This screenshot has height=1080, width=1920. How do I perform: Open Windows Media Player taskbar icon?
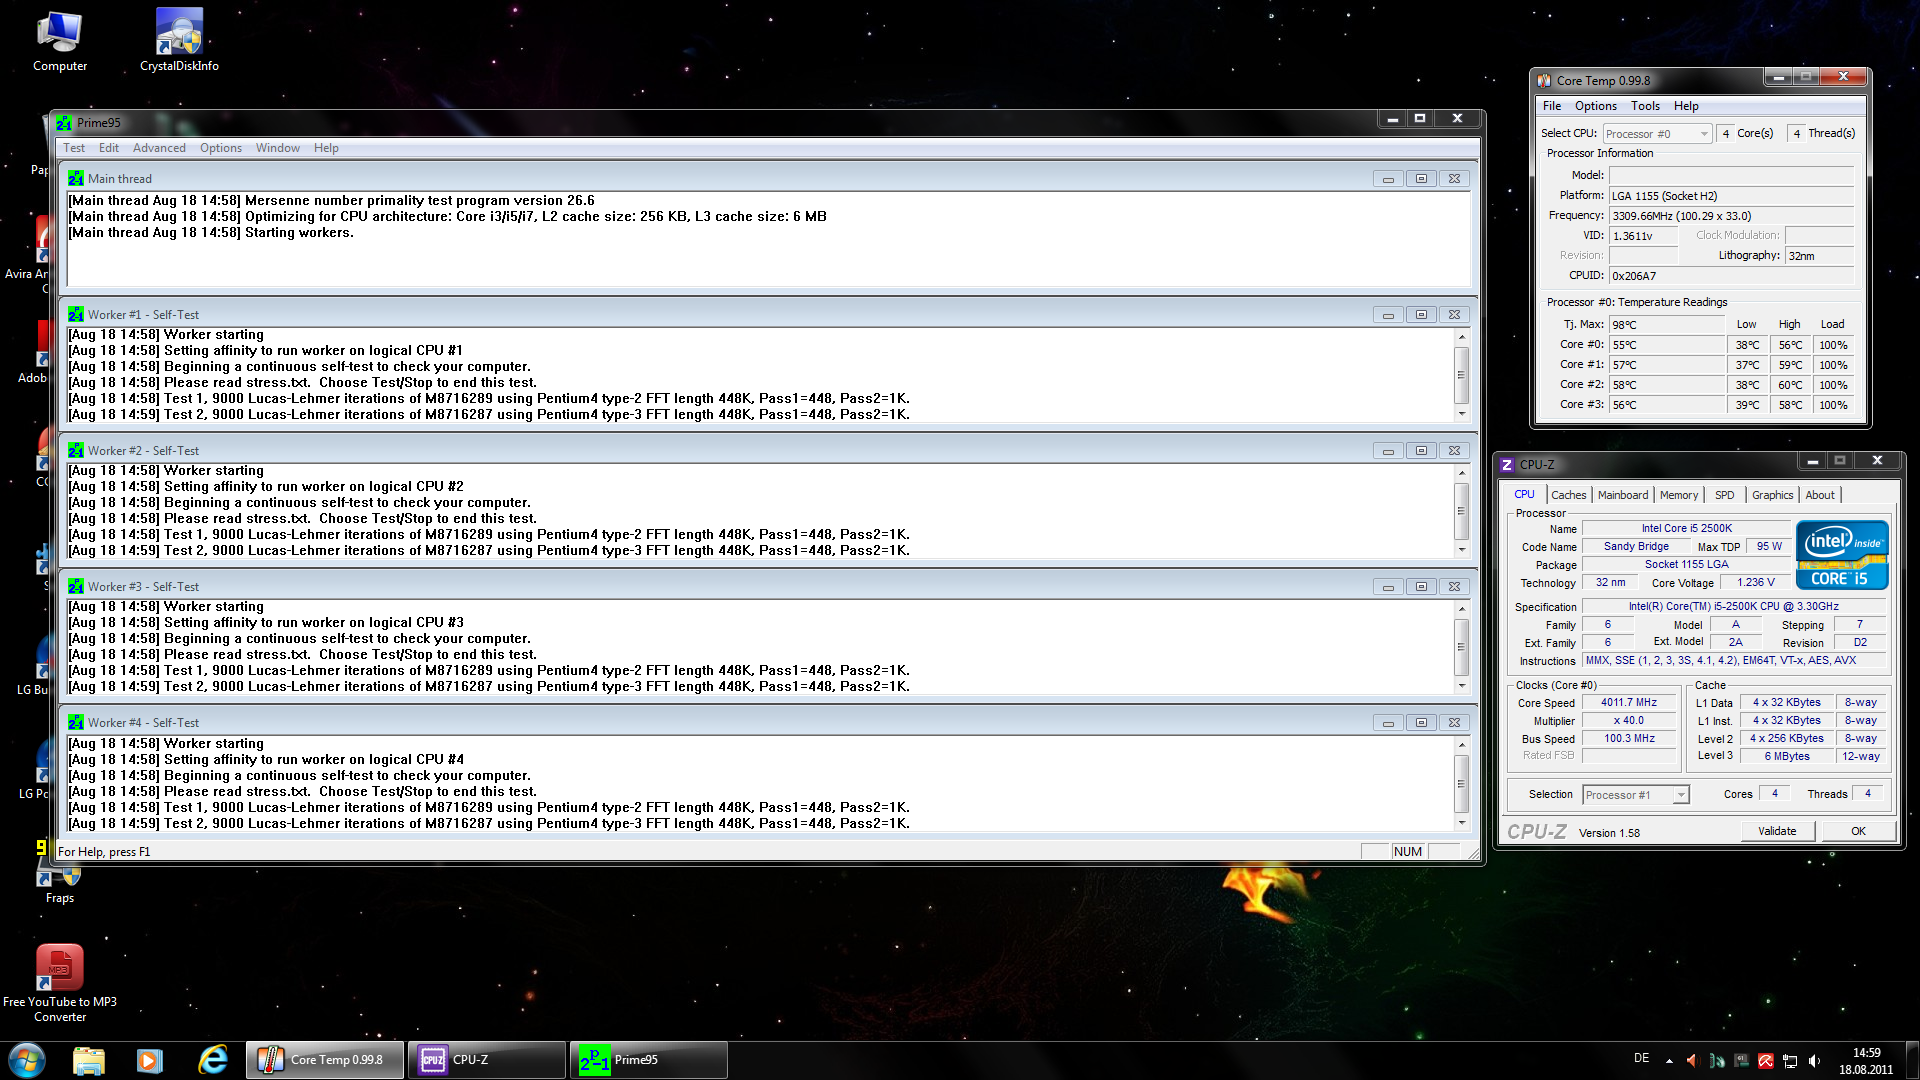point(150,1060)
